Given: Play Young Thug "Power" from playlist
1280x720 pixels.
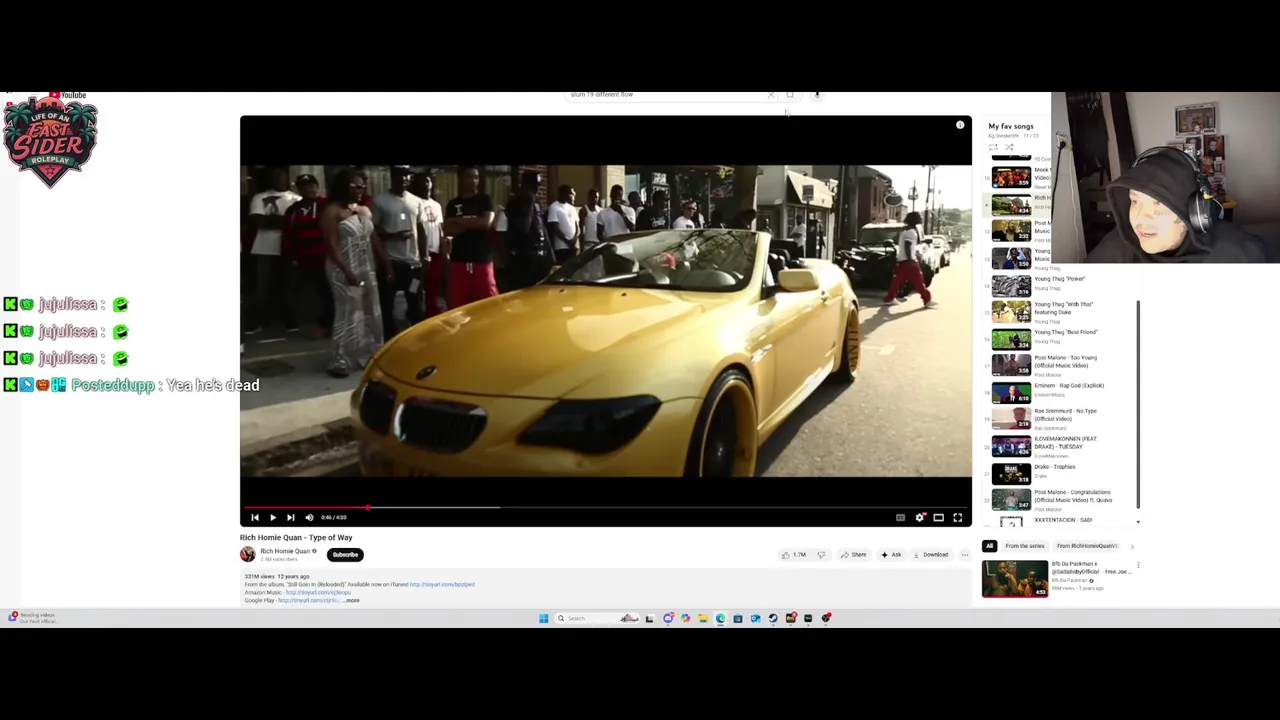Looking at the screenshot, I should point(1060,284).
